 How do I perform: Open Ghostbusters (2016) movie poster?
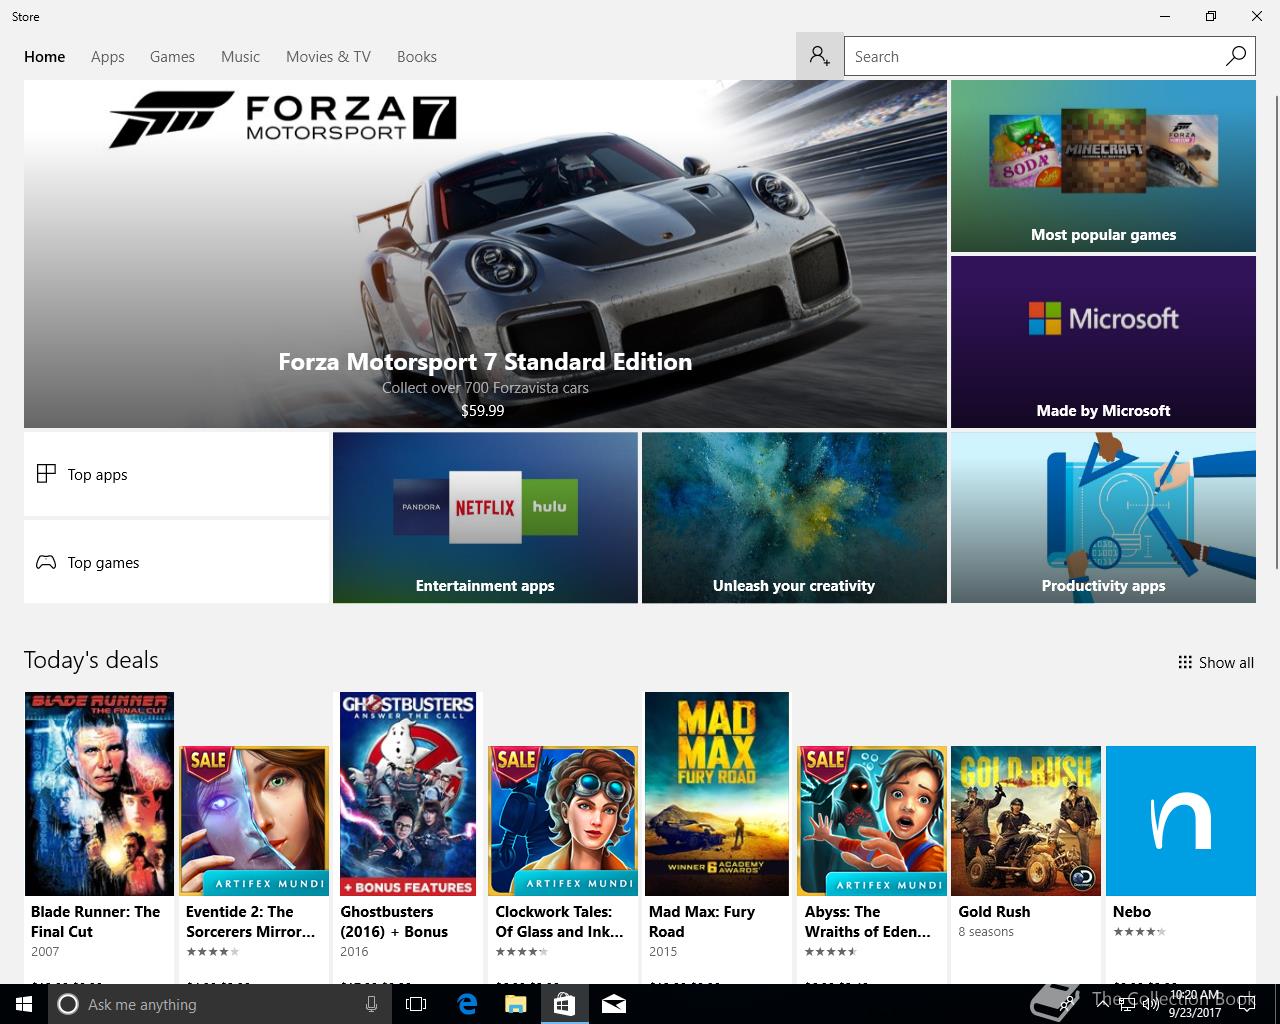pyautogui.click(x=408, y=794)
